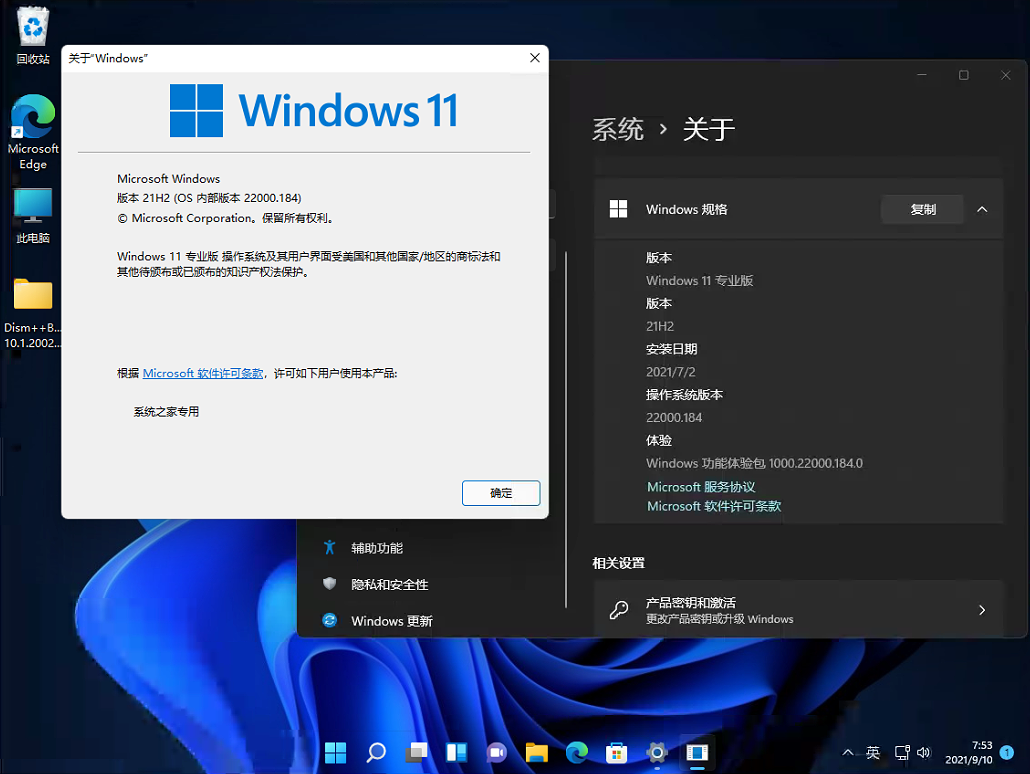This screenshot has width=1030, height=774.
Task: Close the 关于"Windows" dialog
Action: click(x=535, y=58)
